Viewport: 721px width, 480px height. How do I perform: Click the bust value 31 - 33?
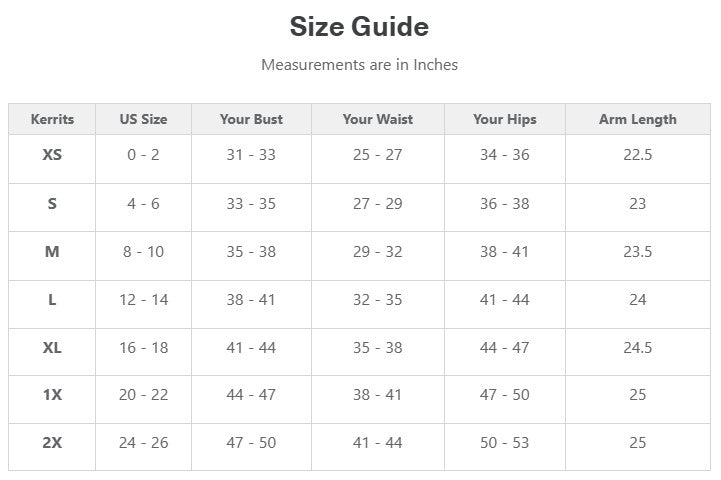(251, 155)
